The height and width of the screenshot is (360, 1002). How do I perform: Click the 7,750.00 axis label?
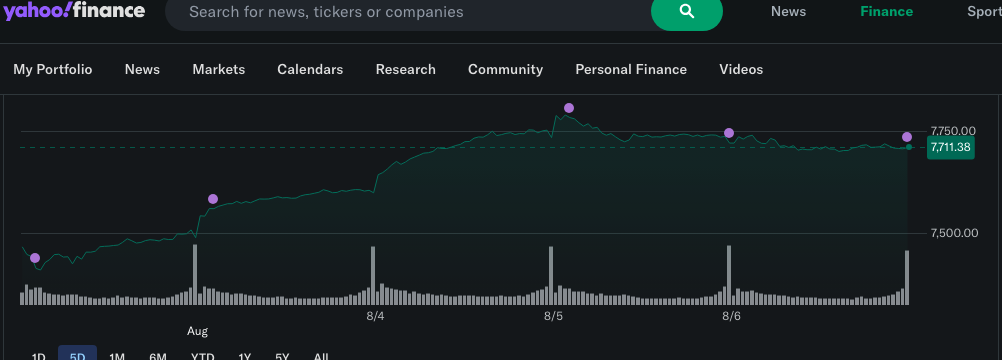(x=953, y=131)
